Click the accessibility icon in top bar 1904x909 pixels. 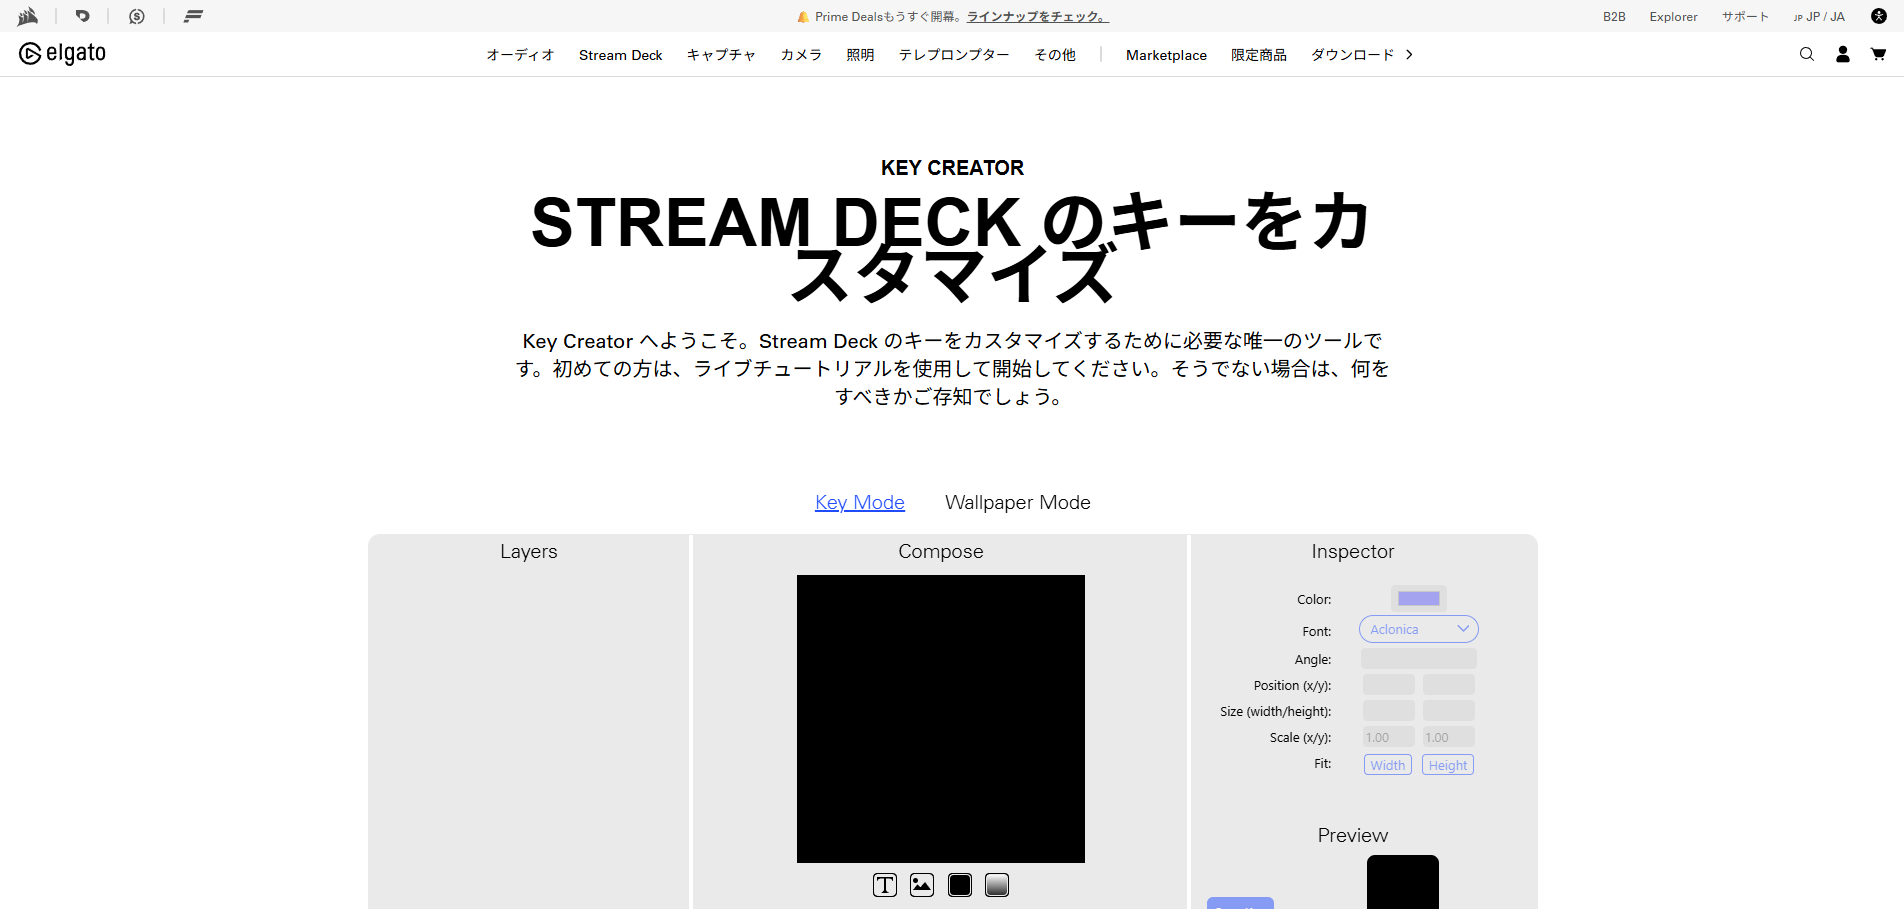1879,16
